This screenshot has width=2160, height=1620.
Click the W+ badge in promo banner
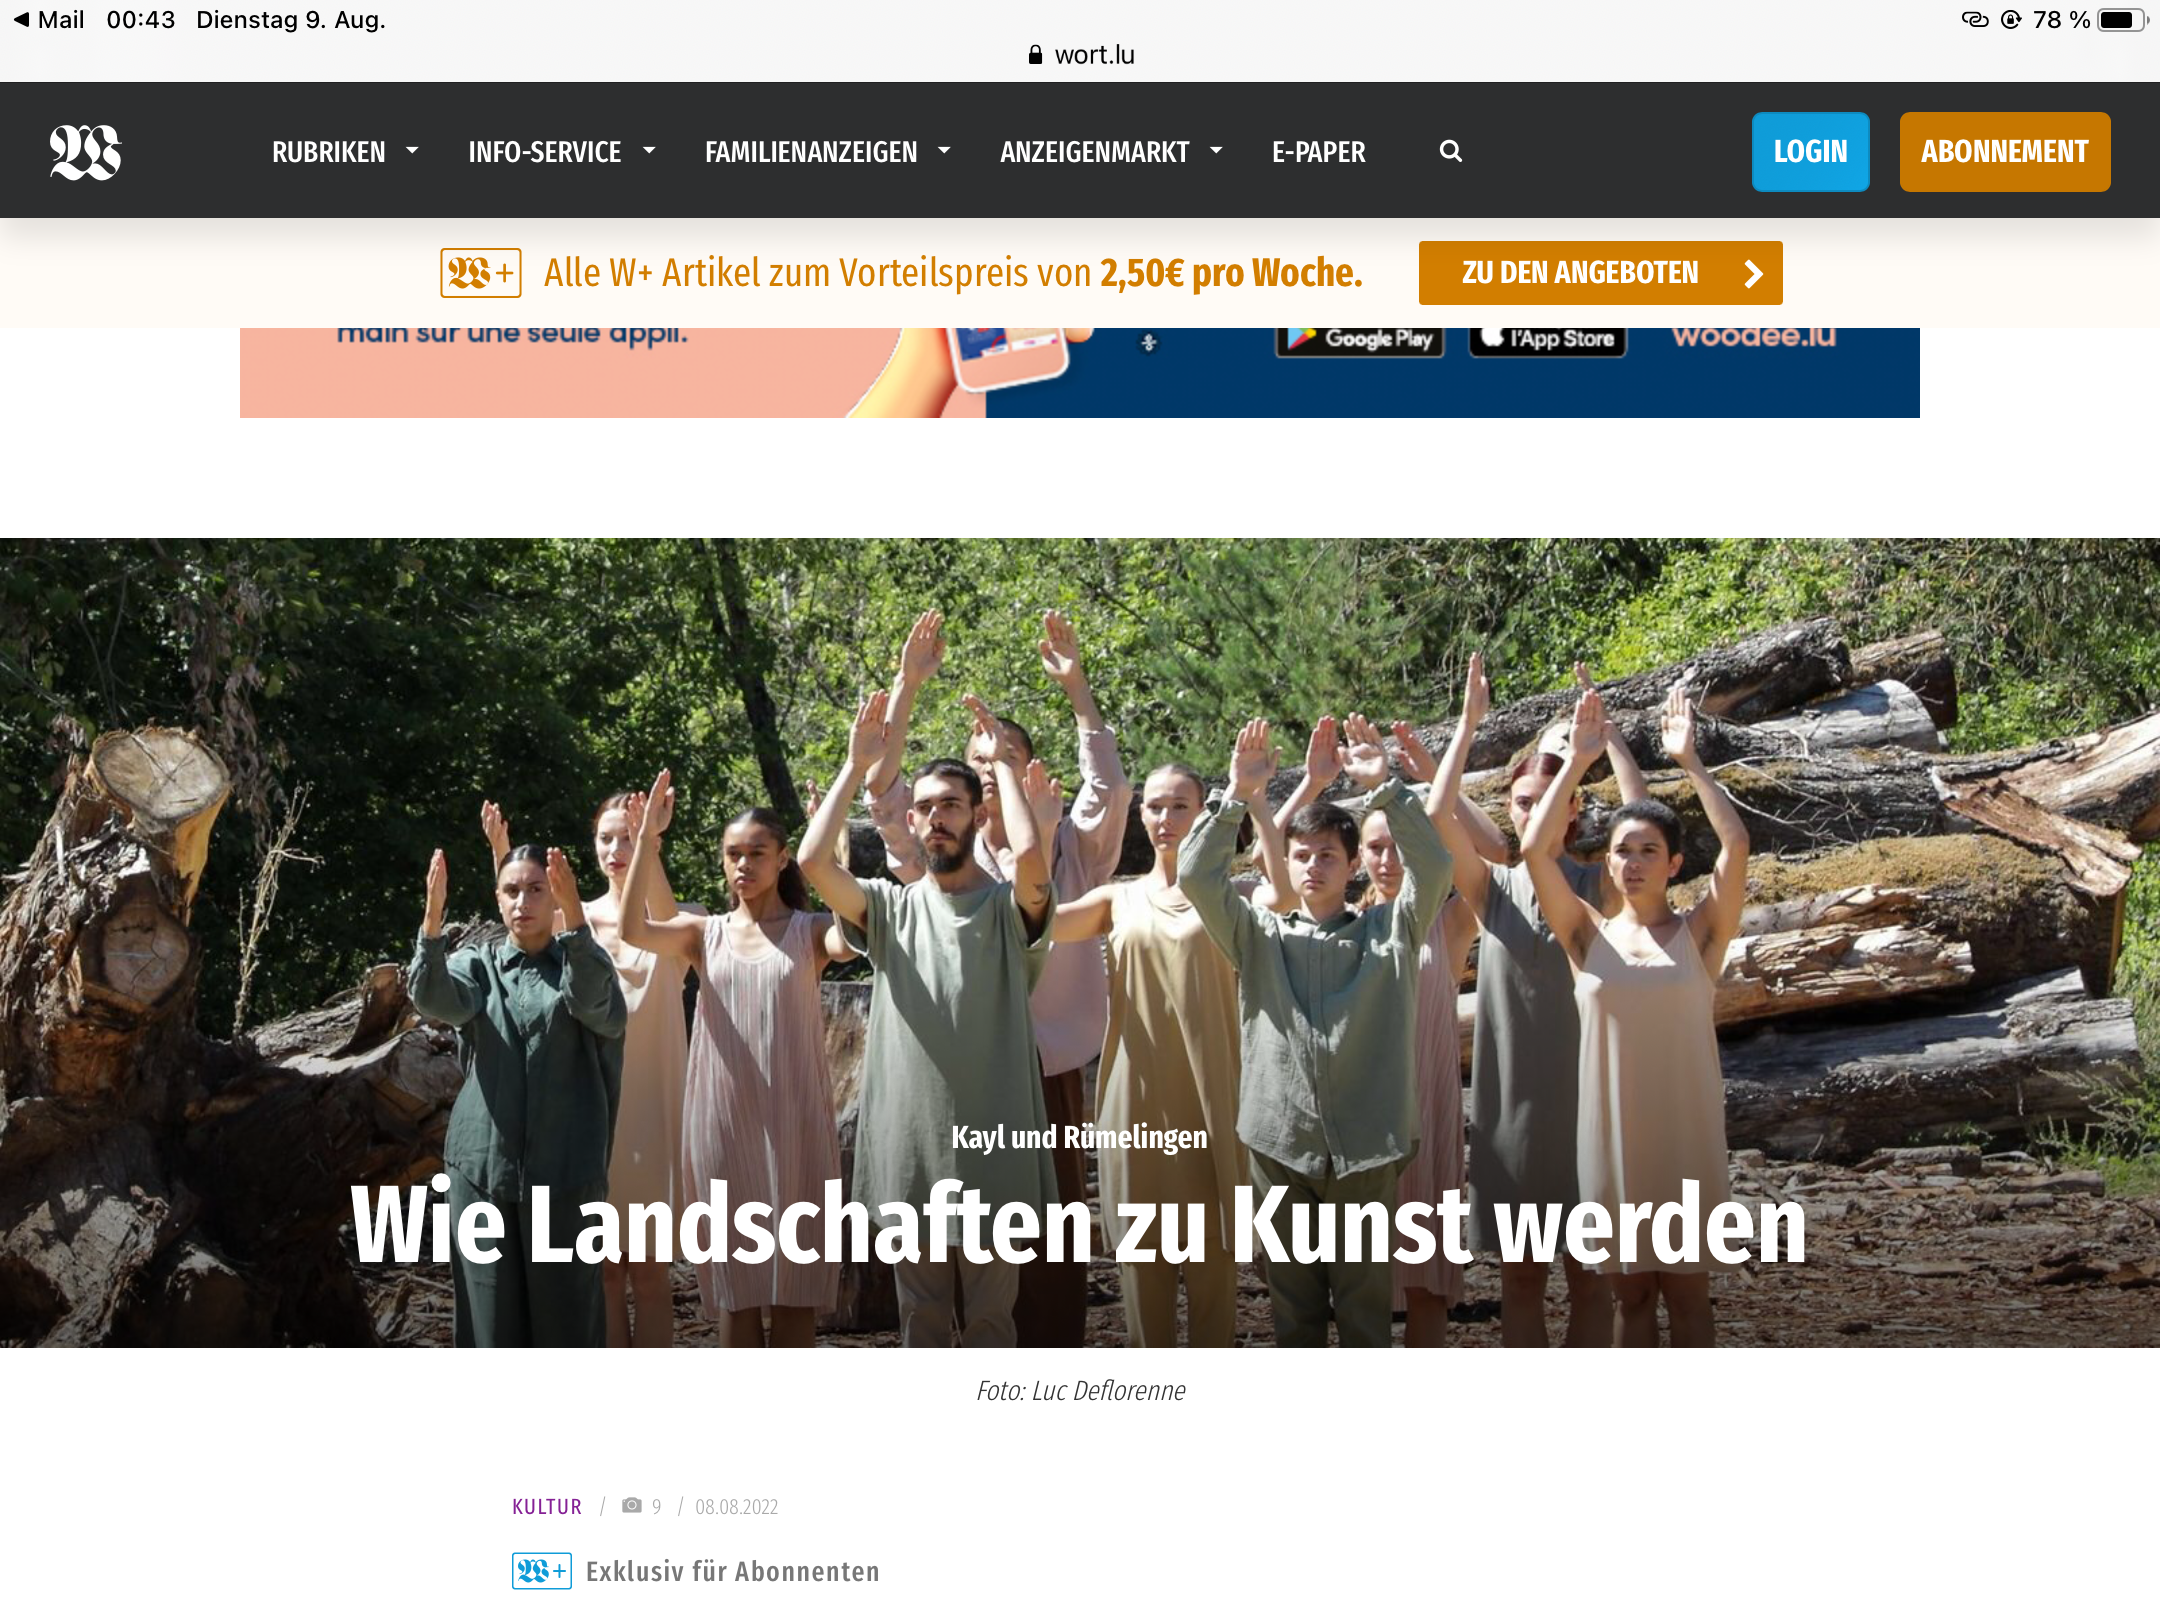tap(481, 273)
